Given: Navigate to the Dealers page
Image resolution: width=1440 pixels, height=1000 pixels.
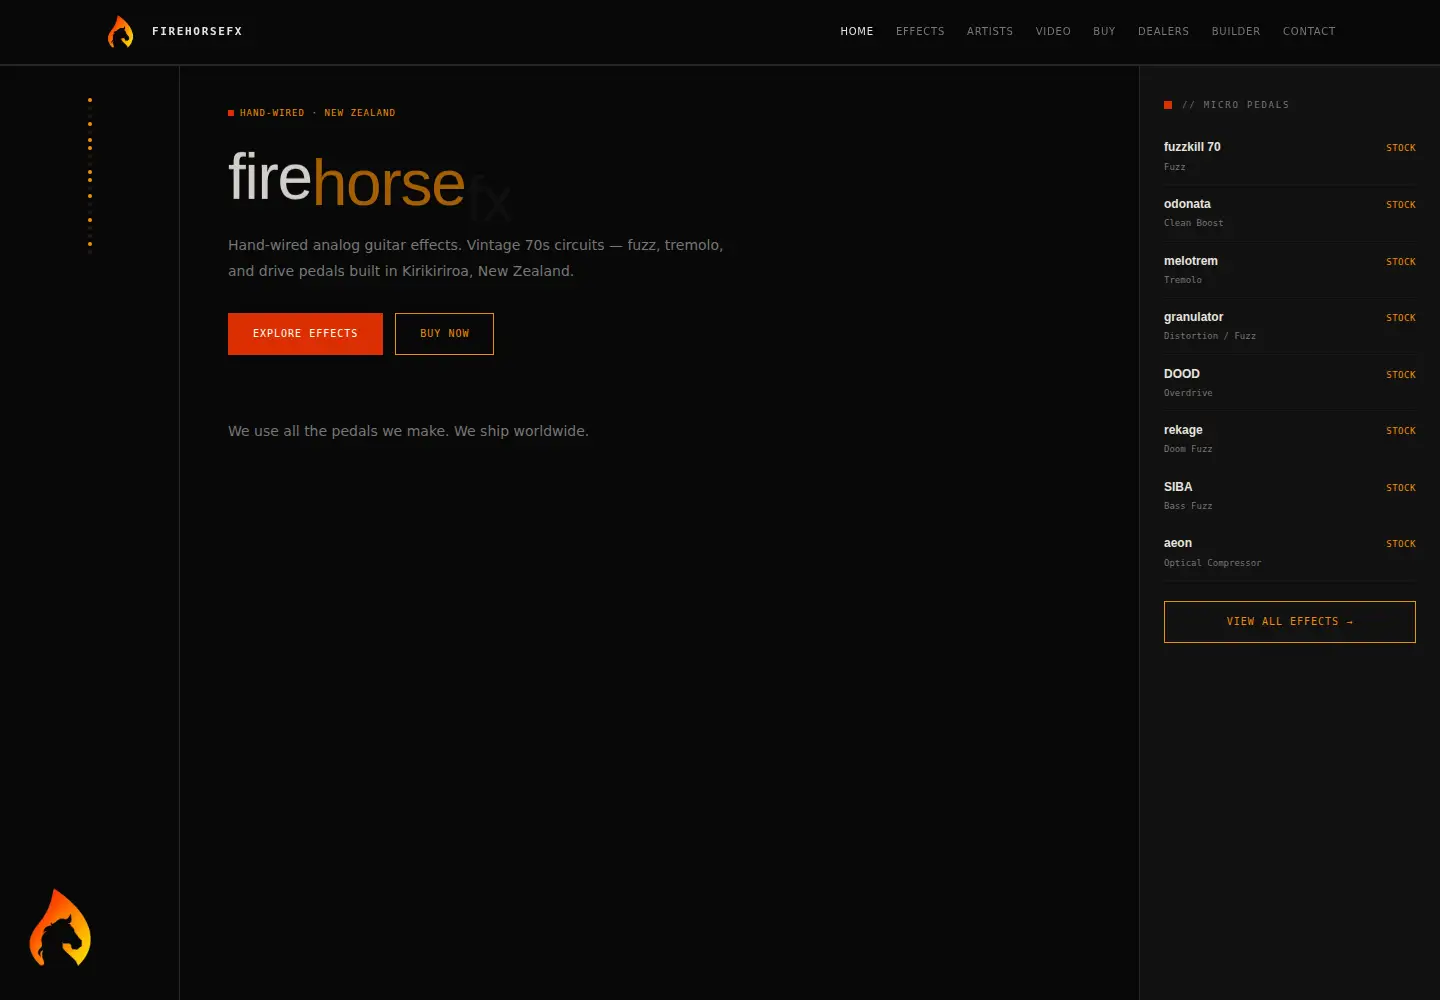Looking at the screenshot, I should [1164, 32].
